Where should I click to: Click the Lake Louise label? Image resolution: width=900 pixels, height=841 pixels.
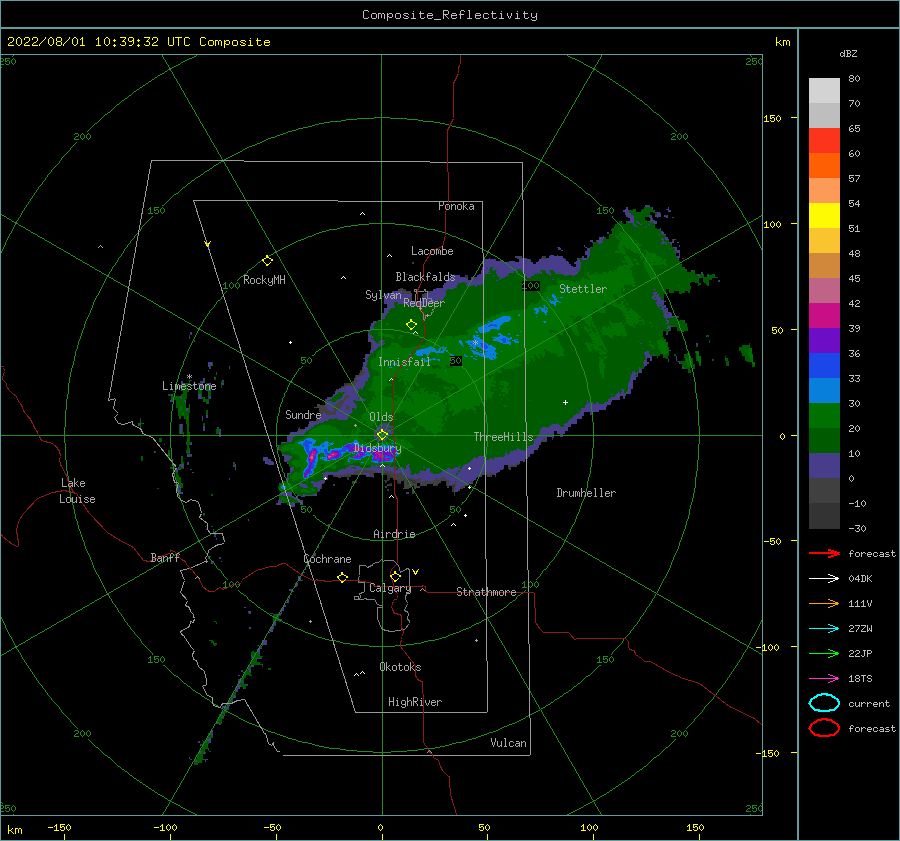click(x=77, y=491)
